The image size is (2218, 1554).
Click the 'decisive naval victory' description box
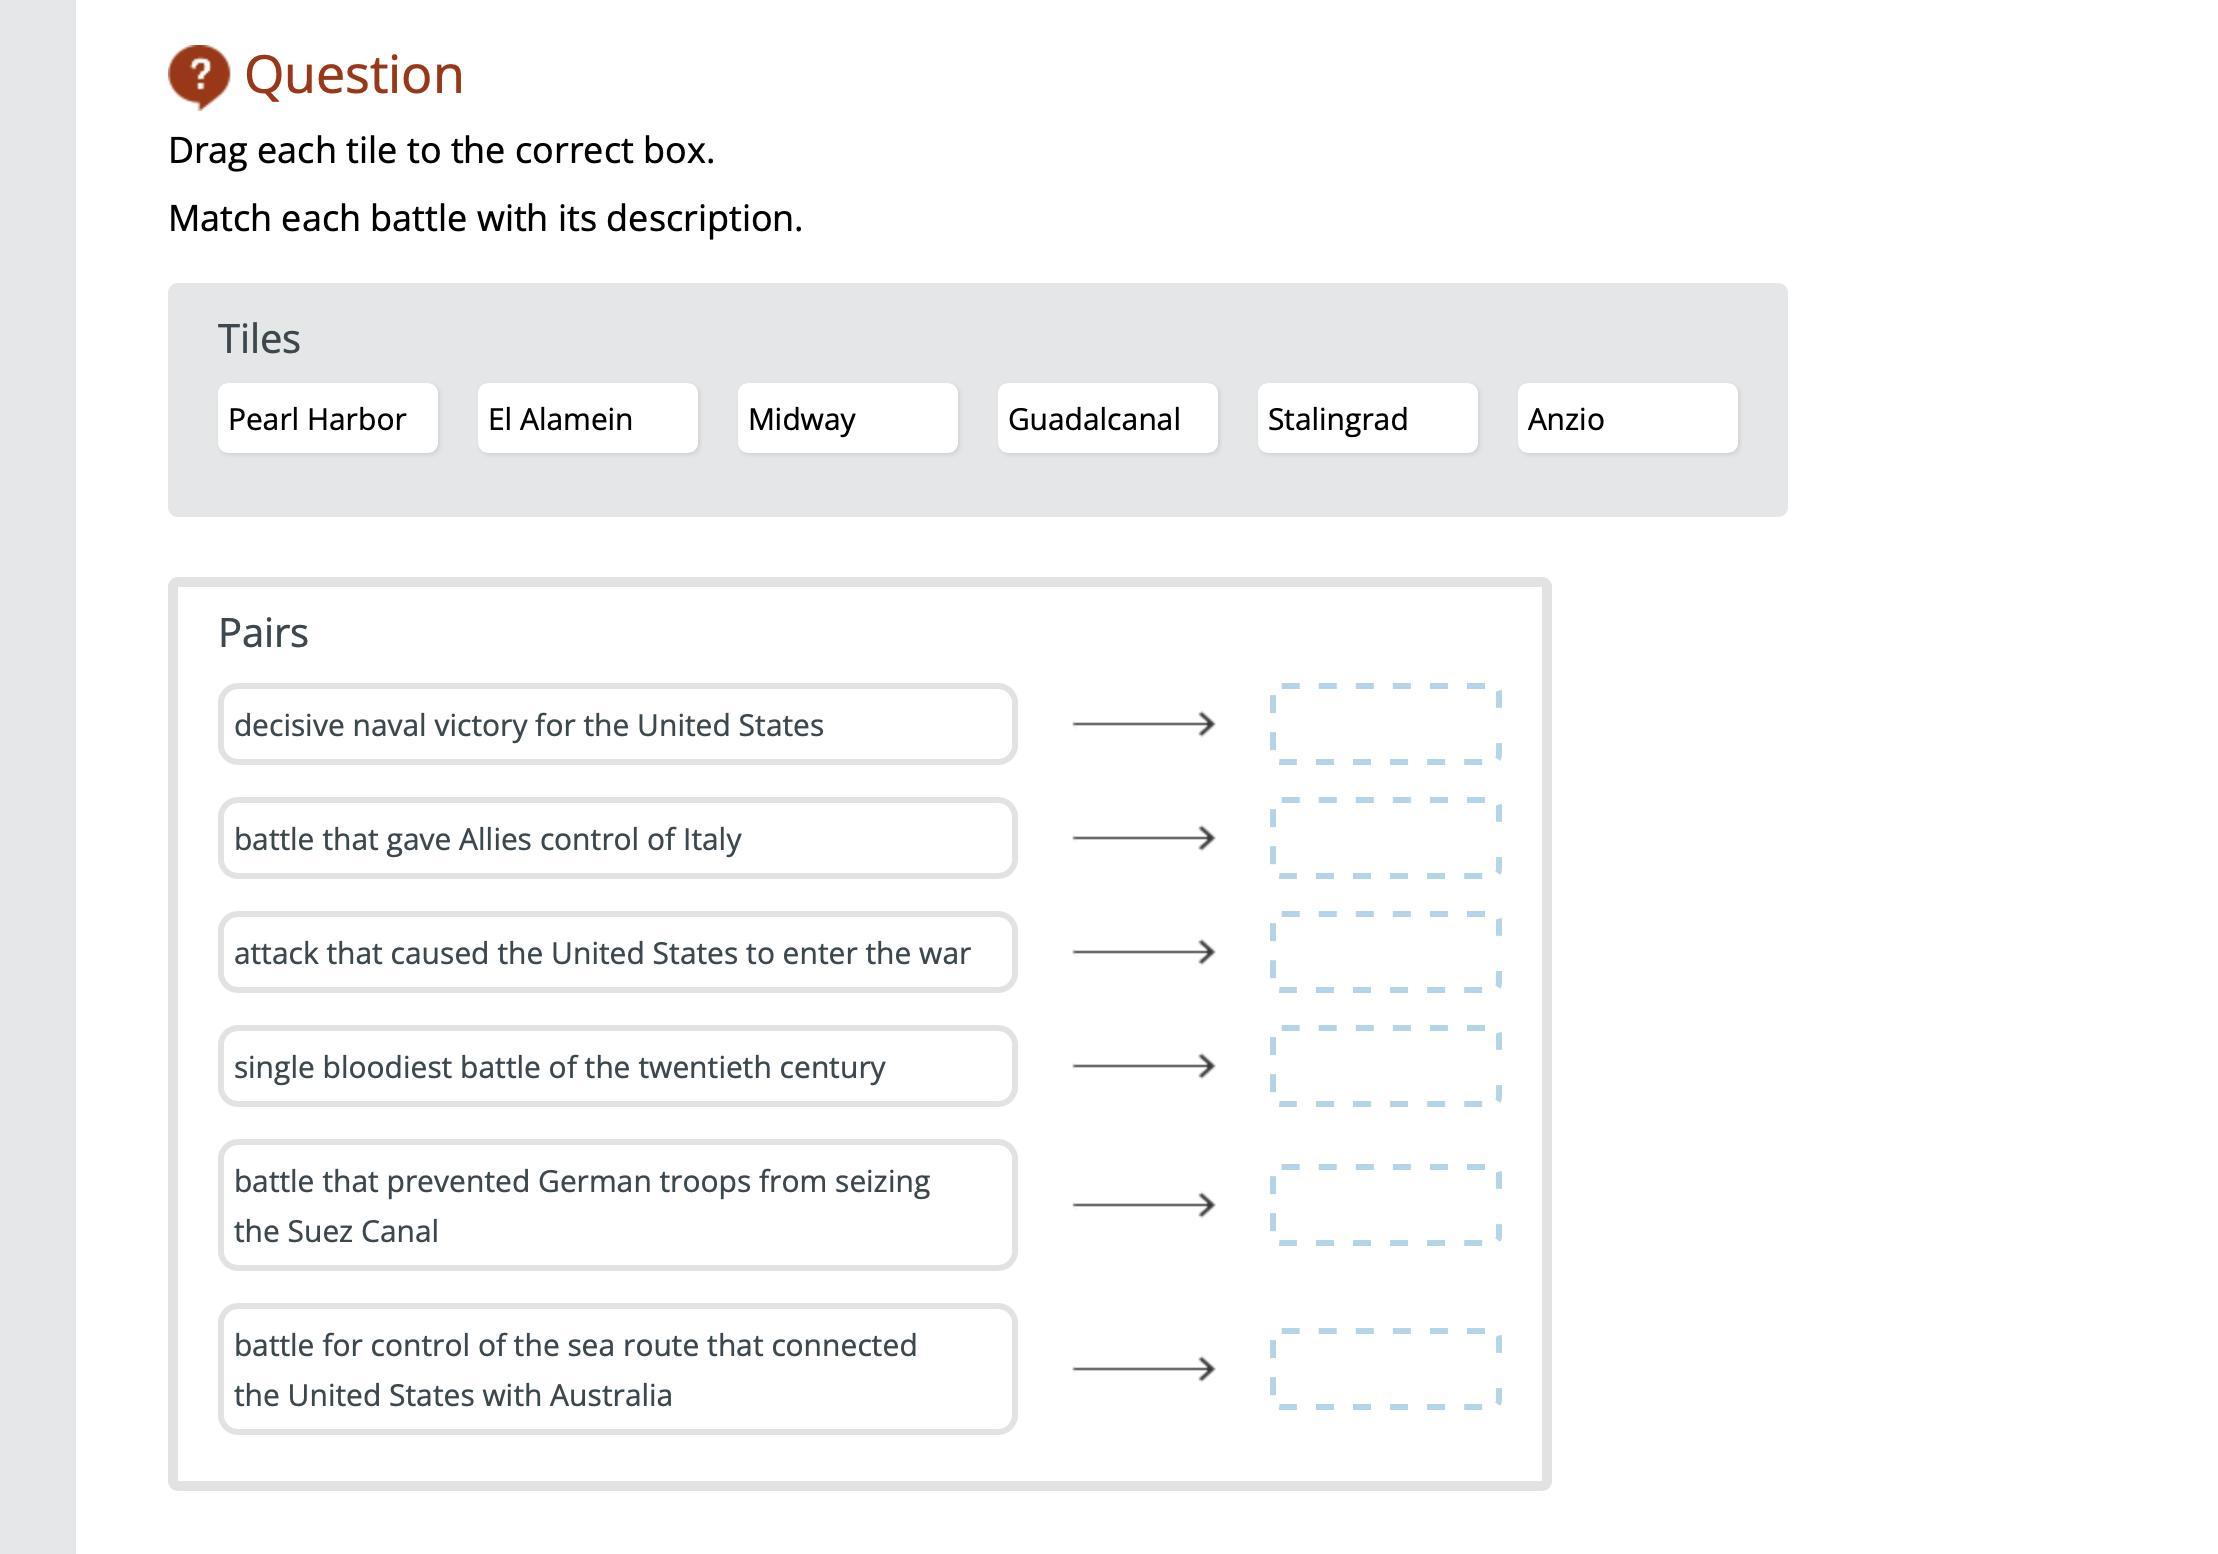point(617,724)
